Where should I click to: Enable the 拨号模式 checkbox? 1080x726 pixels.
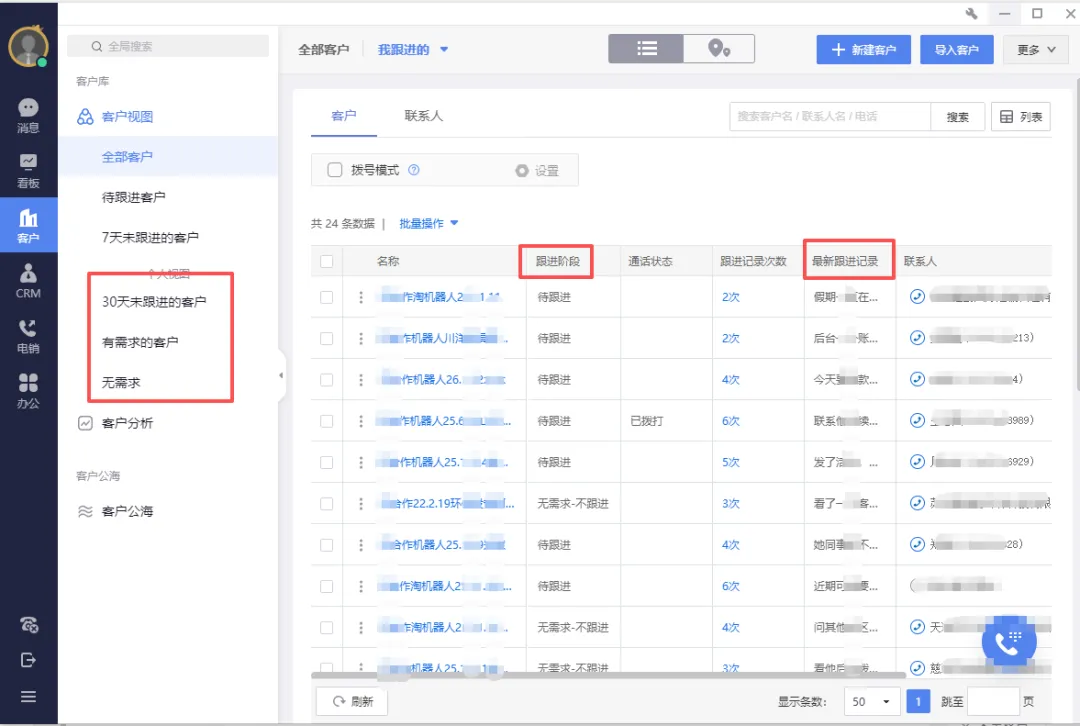click(x=335, y=169)
